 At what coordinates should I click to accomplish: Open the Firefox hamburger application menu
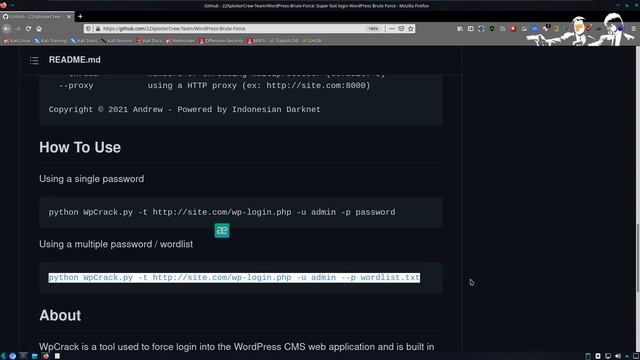pyautogui.click(x=633, y=29)
